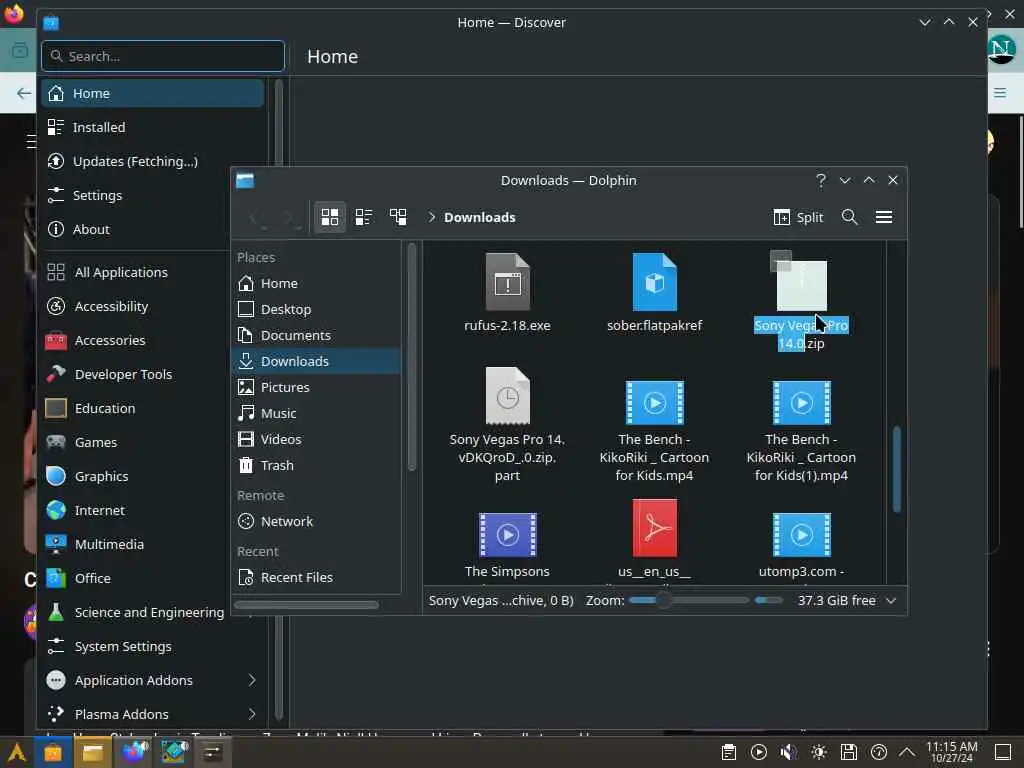1024x768 pixels.
Task: Open Developer Tools category in Discover
Action: 136,374
